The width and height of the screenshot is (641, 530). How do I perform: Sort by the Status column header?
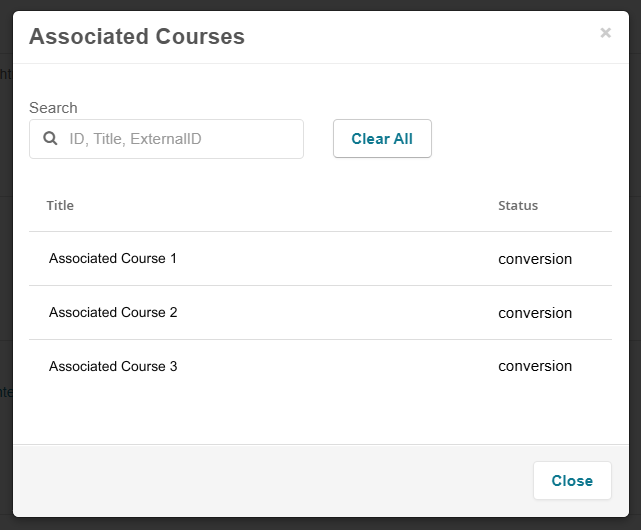click(x=518, y=205)
